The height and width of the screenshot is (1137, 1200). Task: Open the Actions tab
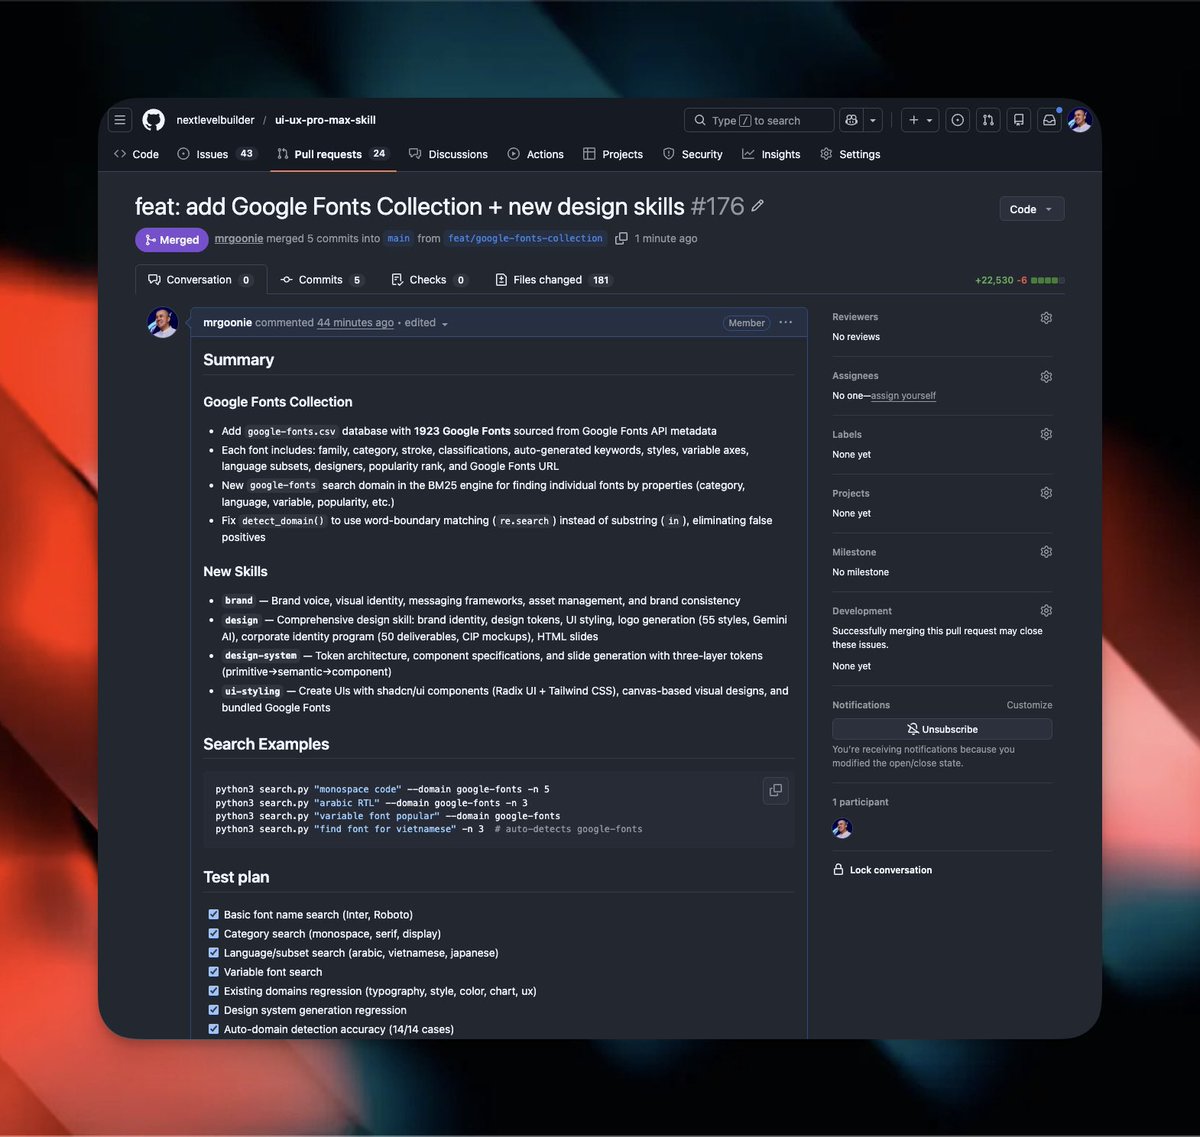(535, 154)
